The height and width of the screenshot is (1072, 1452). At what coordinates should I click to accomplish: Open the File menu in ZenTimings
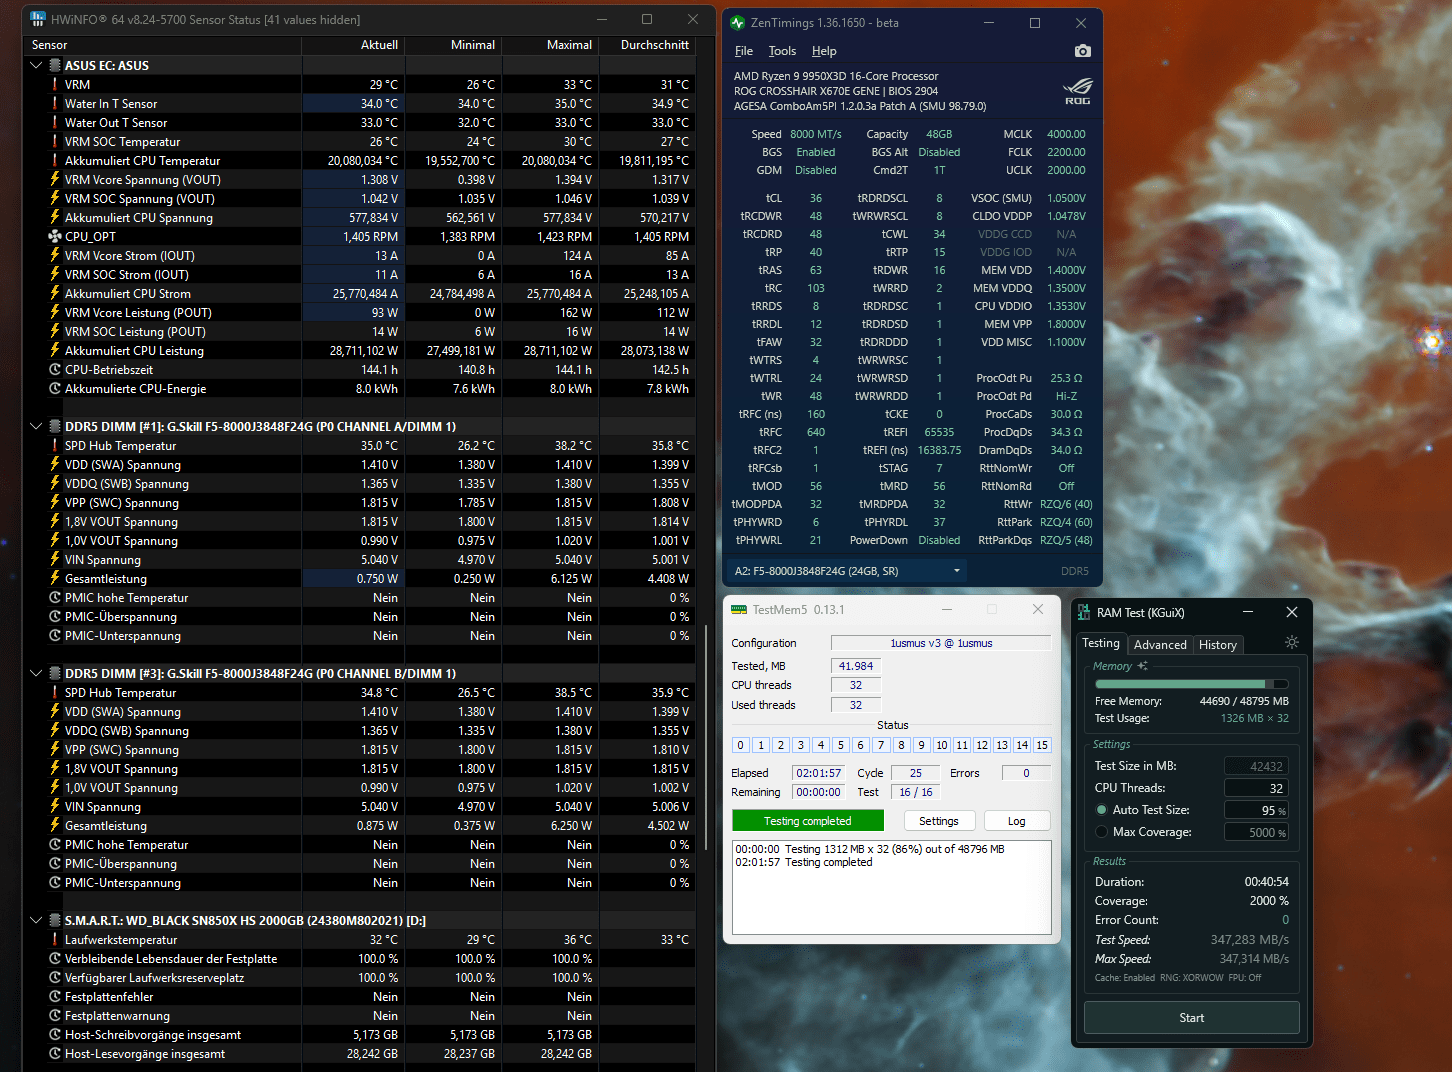tap(744, 51)
